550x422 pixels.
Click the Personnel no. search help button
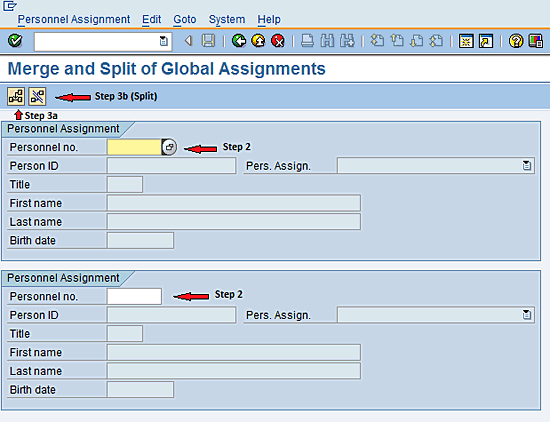click(x=169, y=147)
